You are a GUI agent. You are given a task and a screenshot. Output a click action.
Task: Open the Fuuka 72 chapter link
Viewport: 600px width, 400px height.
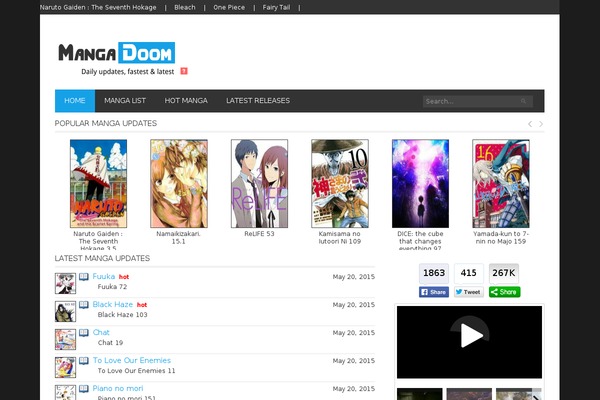[112, 287]
